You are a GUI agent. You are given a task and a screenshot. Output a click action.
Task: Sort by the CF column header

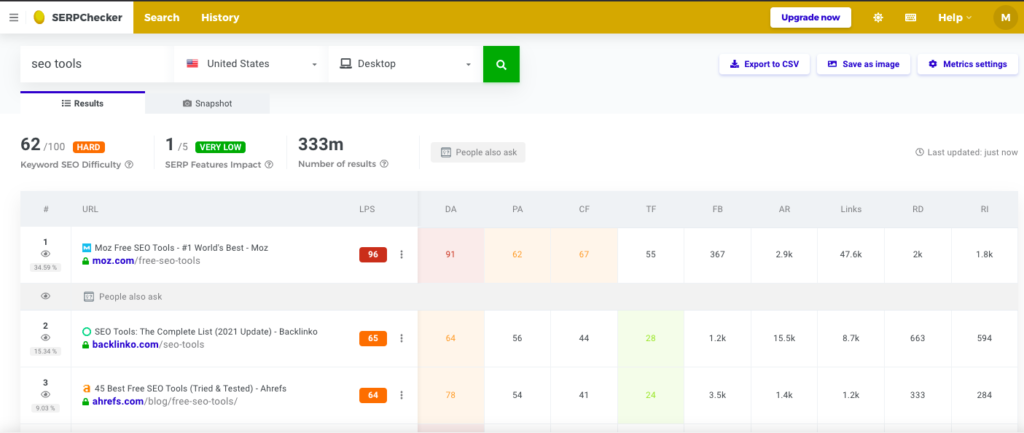coord(584,210)
